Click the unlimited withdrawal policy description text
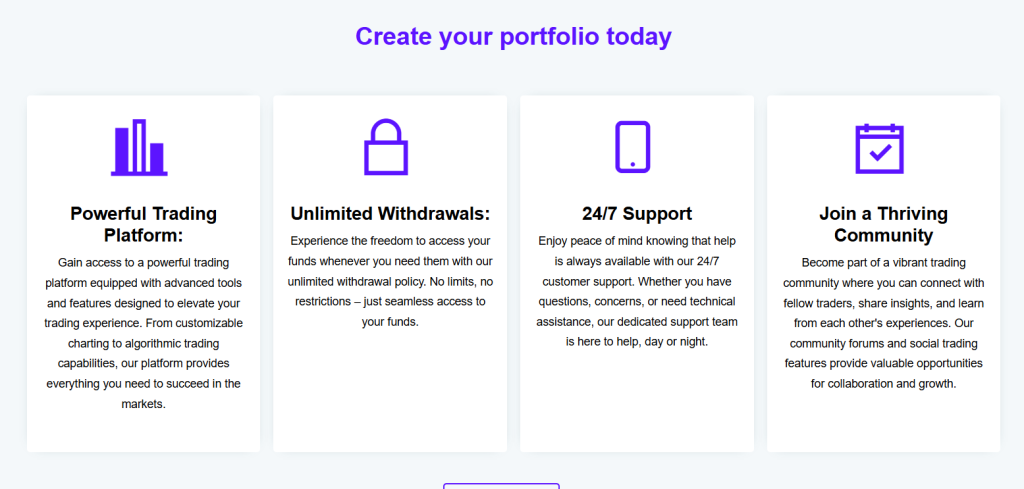1024x489 pixels. tap(390, 281)
